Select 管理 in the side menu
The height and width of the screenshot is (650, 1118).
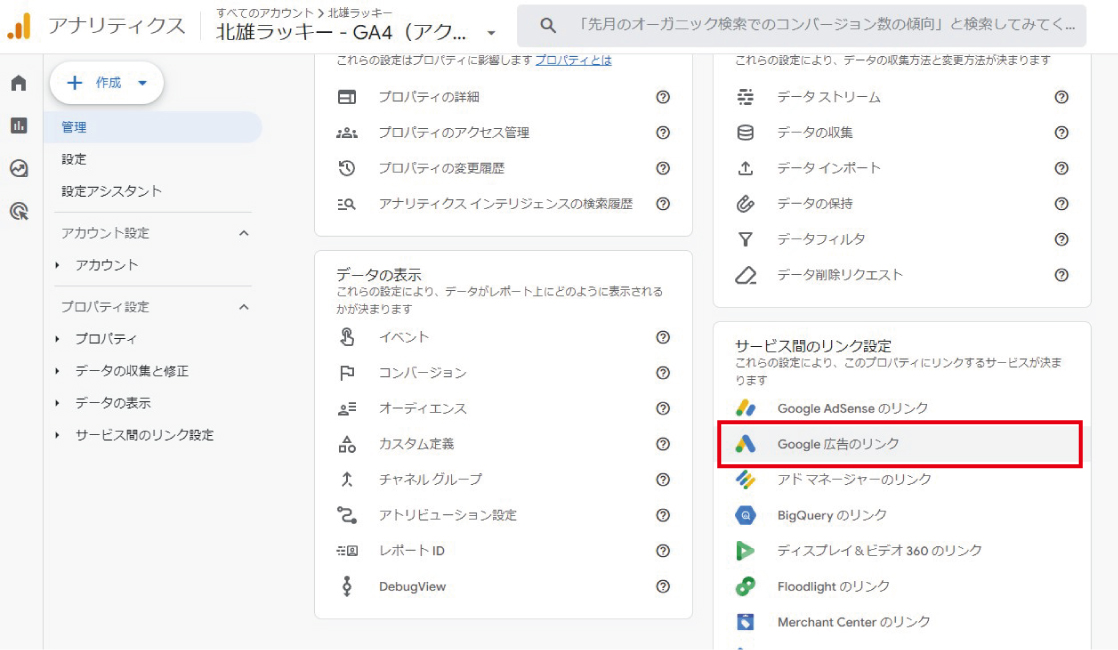[x=153, y=127]
